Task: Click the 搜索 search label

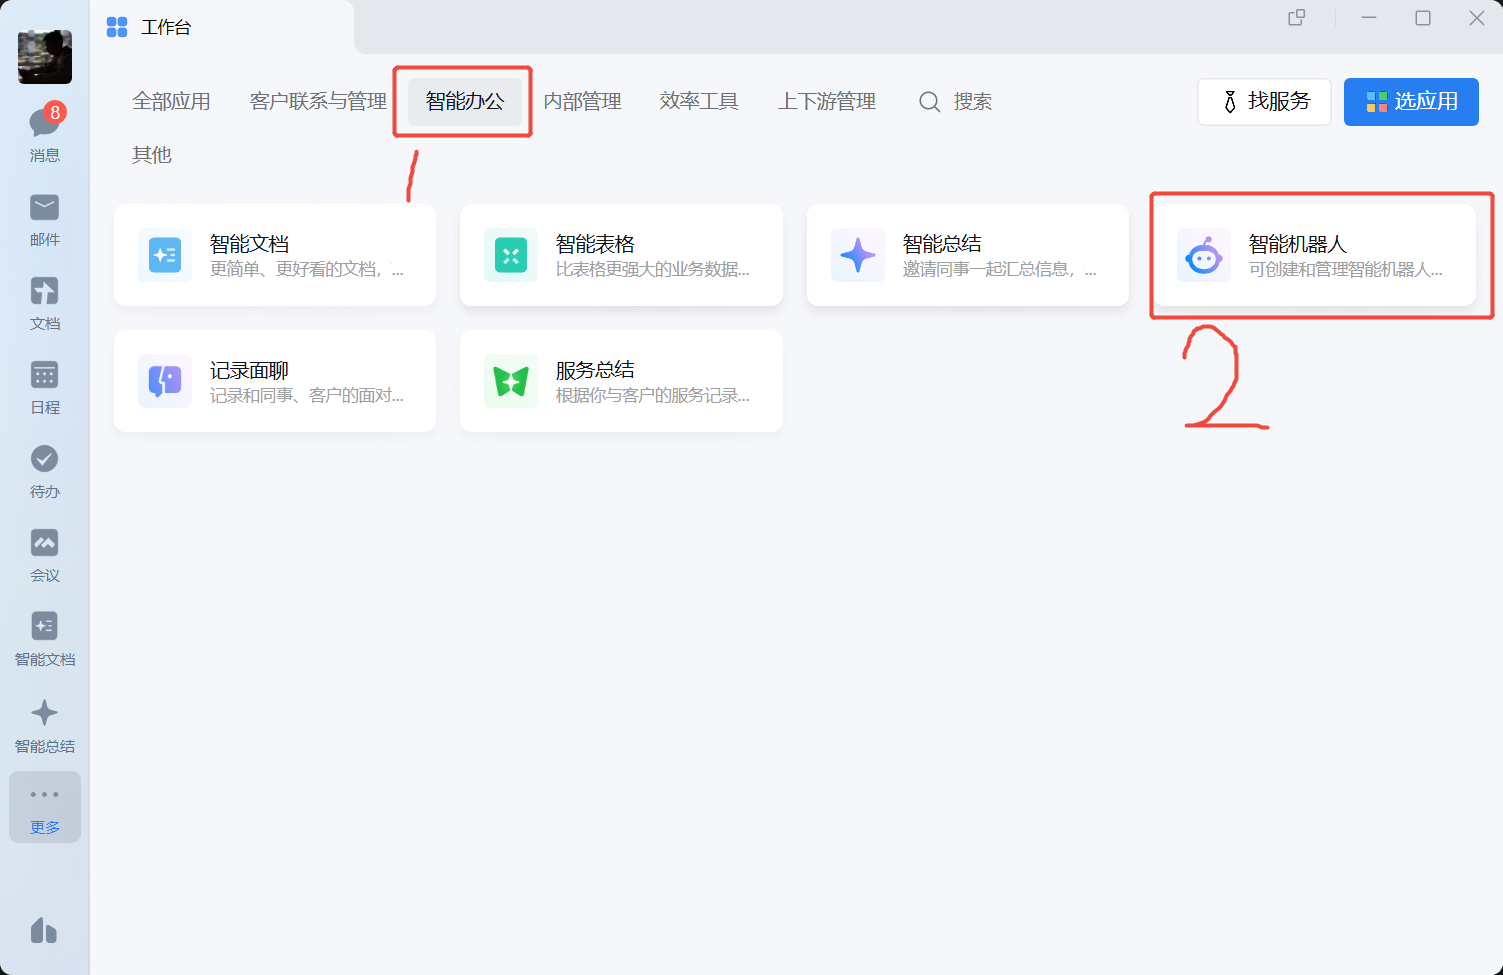Action: (x=973, y=102)
